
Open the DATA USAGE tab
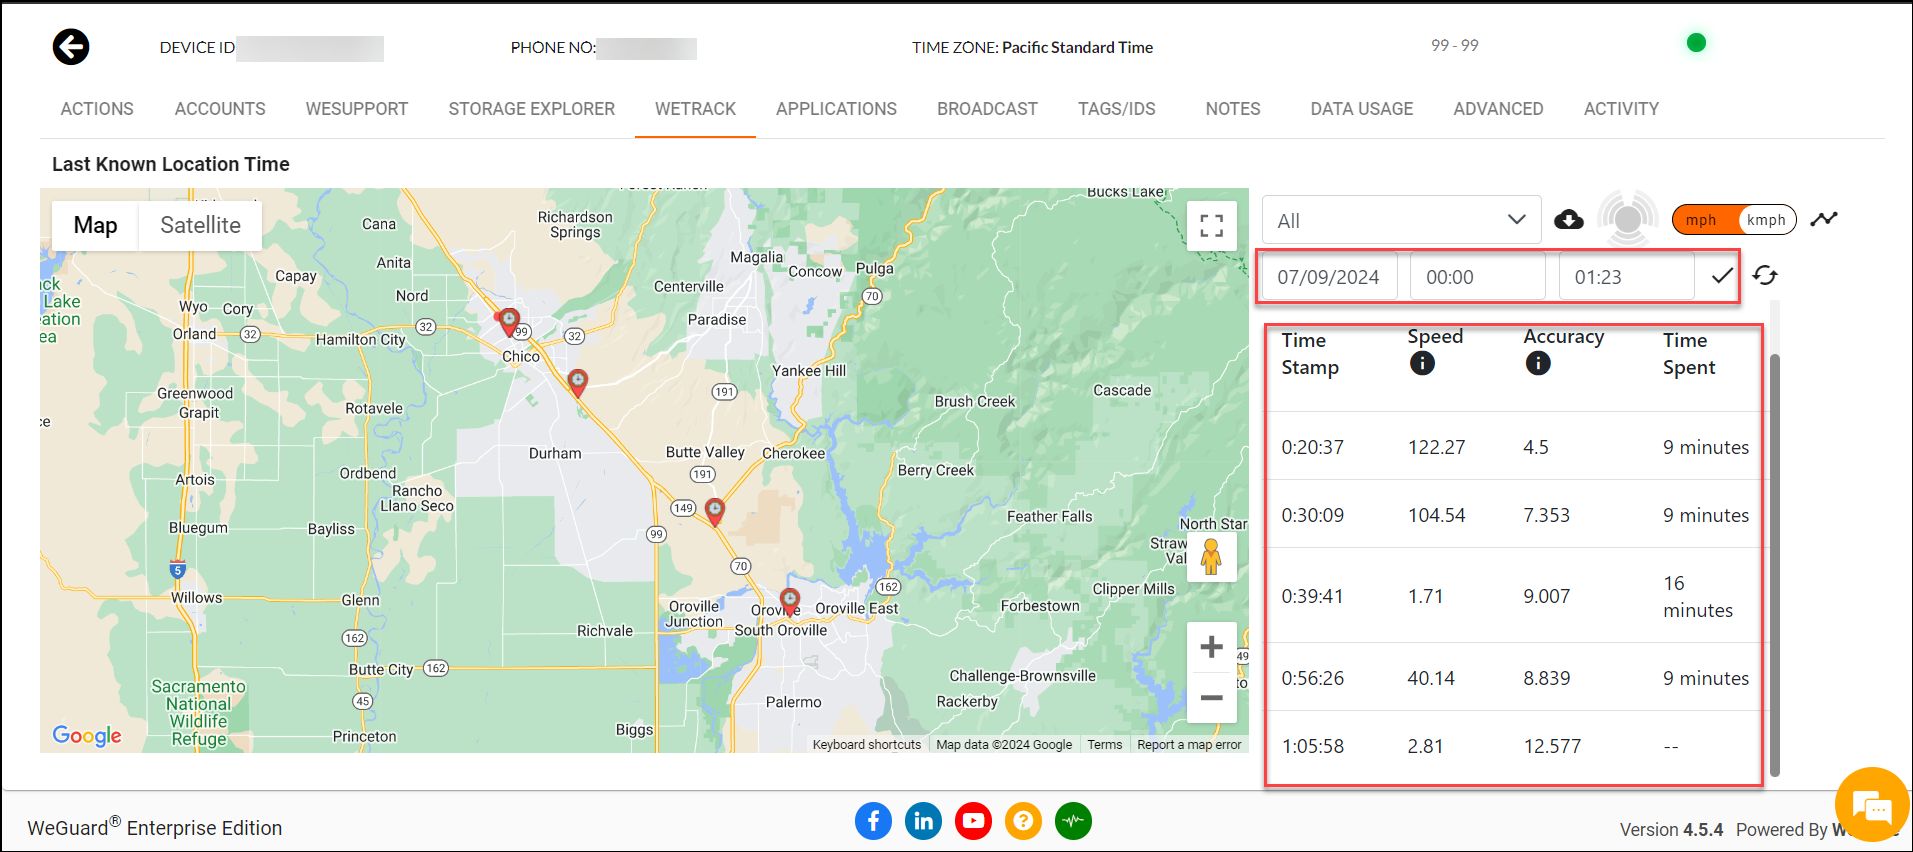click(1361, 109)
